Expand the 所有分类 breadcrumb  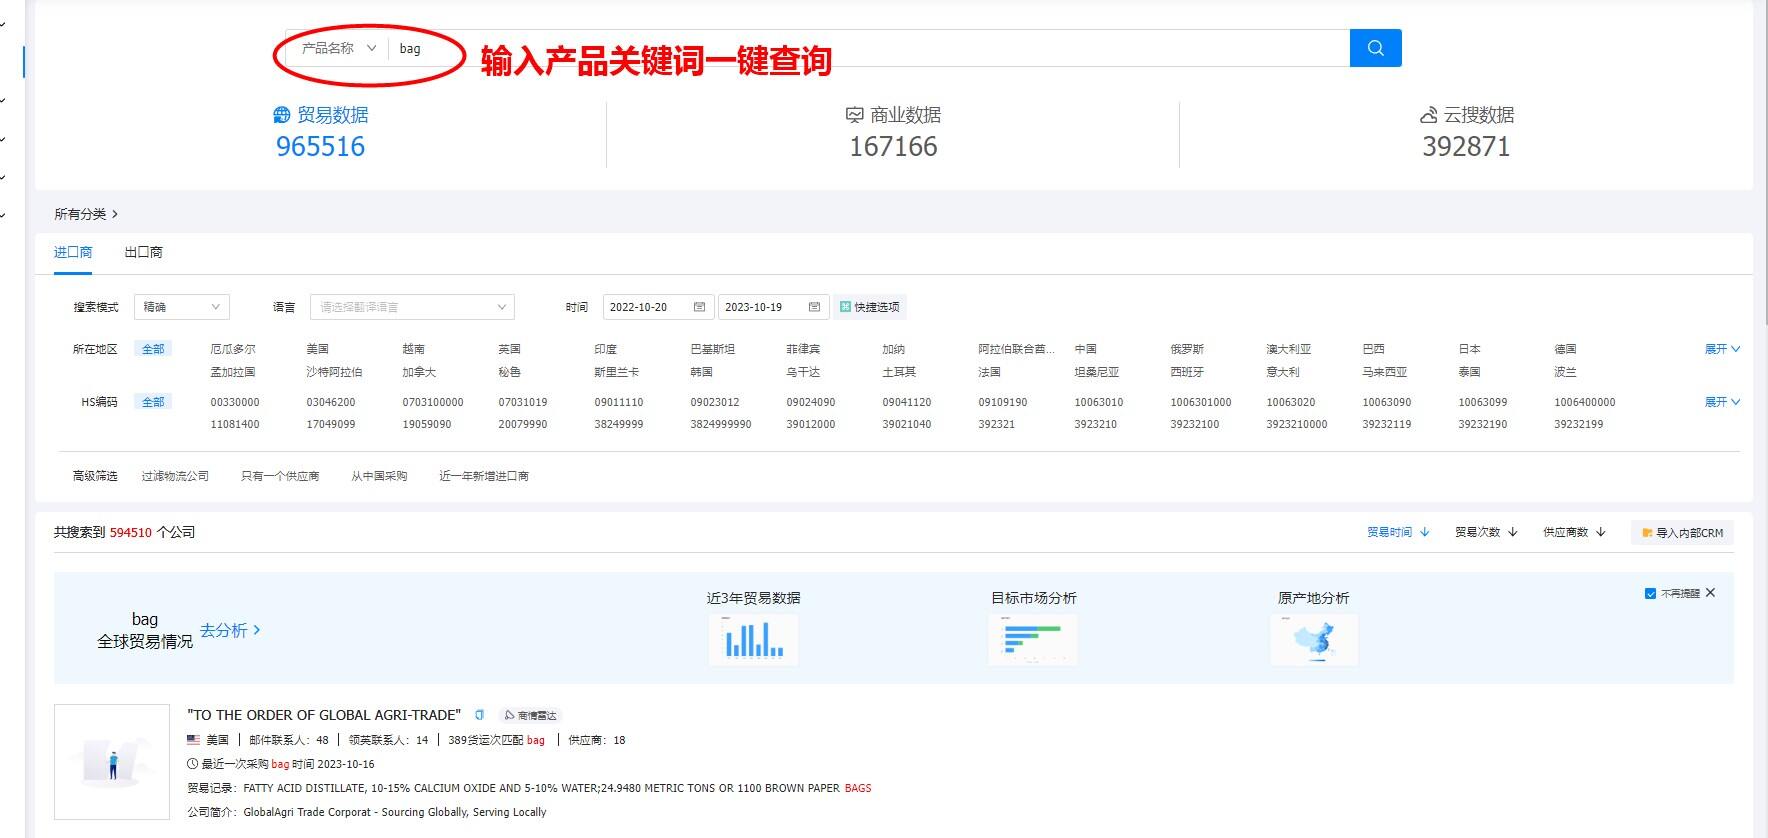coord(86,214)
